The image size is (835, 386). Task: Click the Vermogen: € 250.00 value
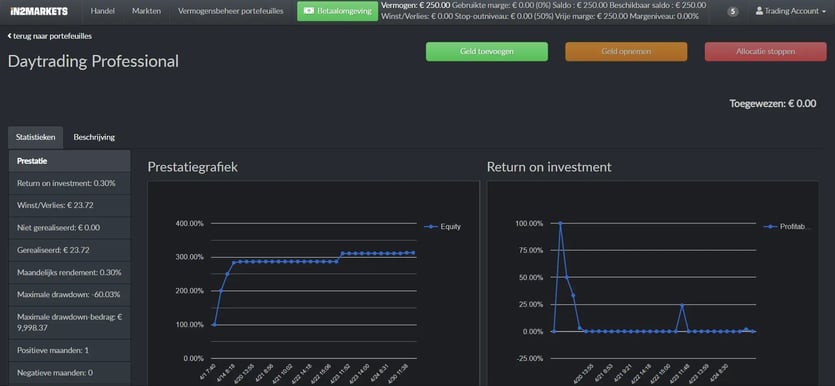tap(416, 5)
